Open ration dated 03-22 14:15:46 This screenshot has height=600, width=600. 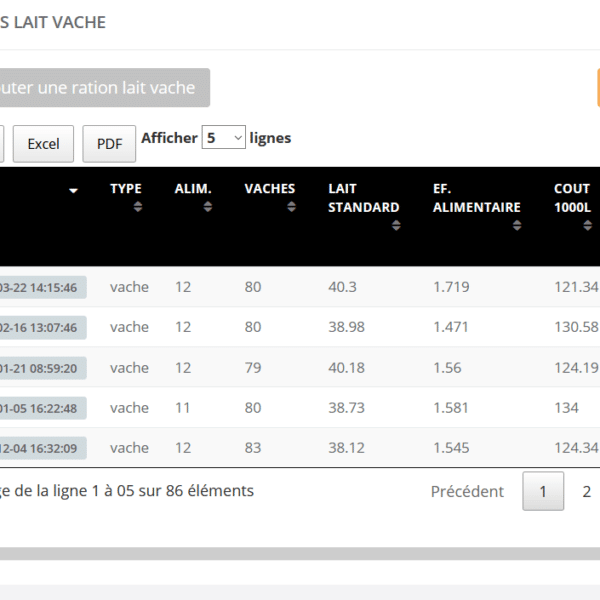coord(42,287)
